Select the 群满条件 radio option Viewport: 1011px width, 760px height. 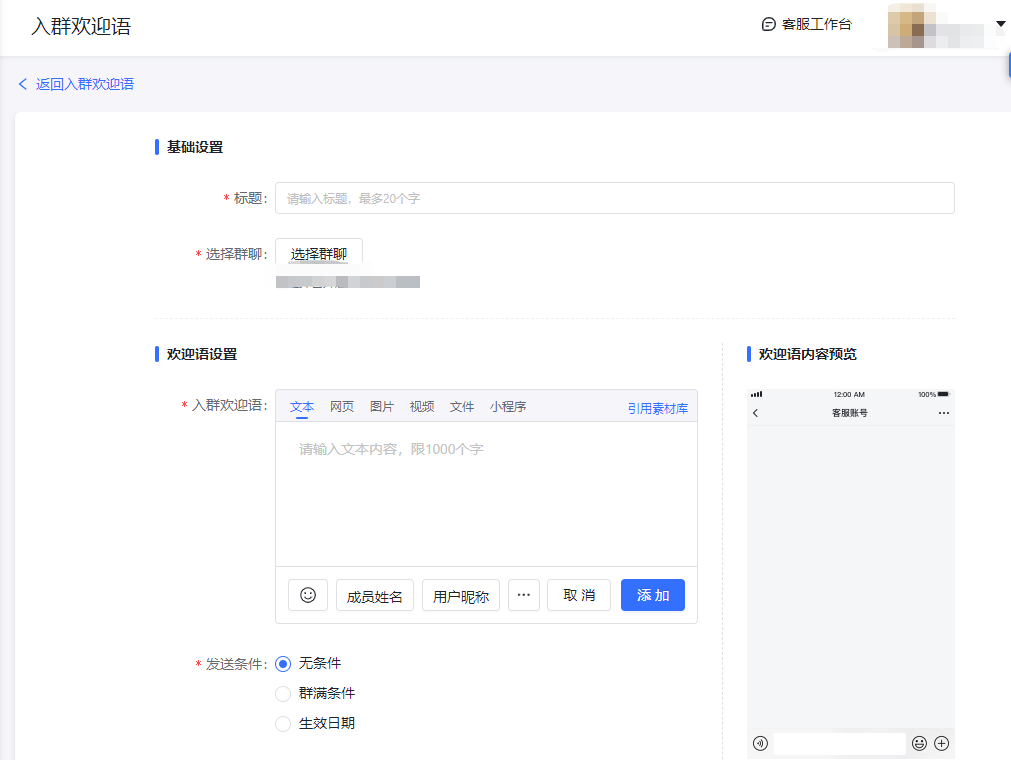coord(283,693)
